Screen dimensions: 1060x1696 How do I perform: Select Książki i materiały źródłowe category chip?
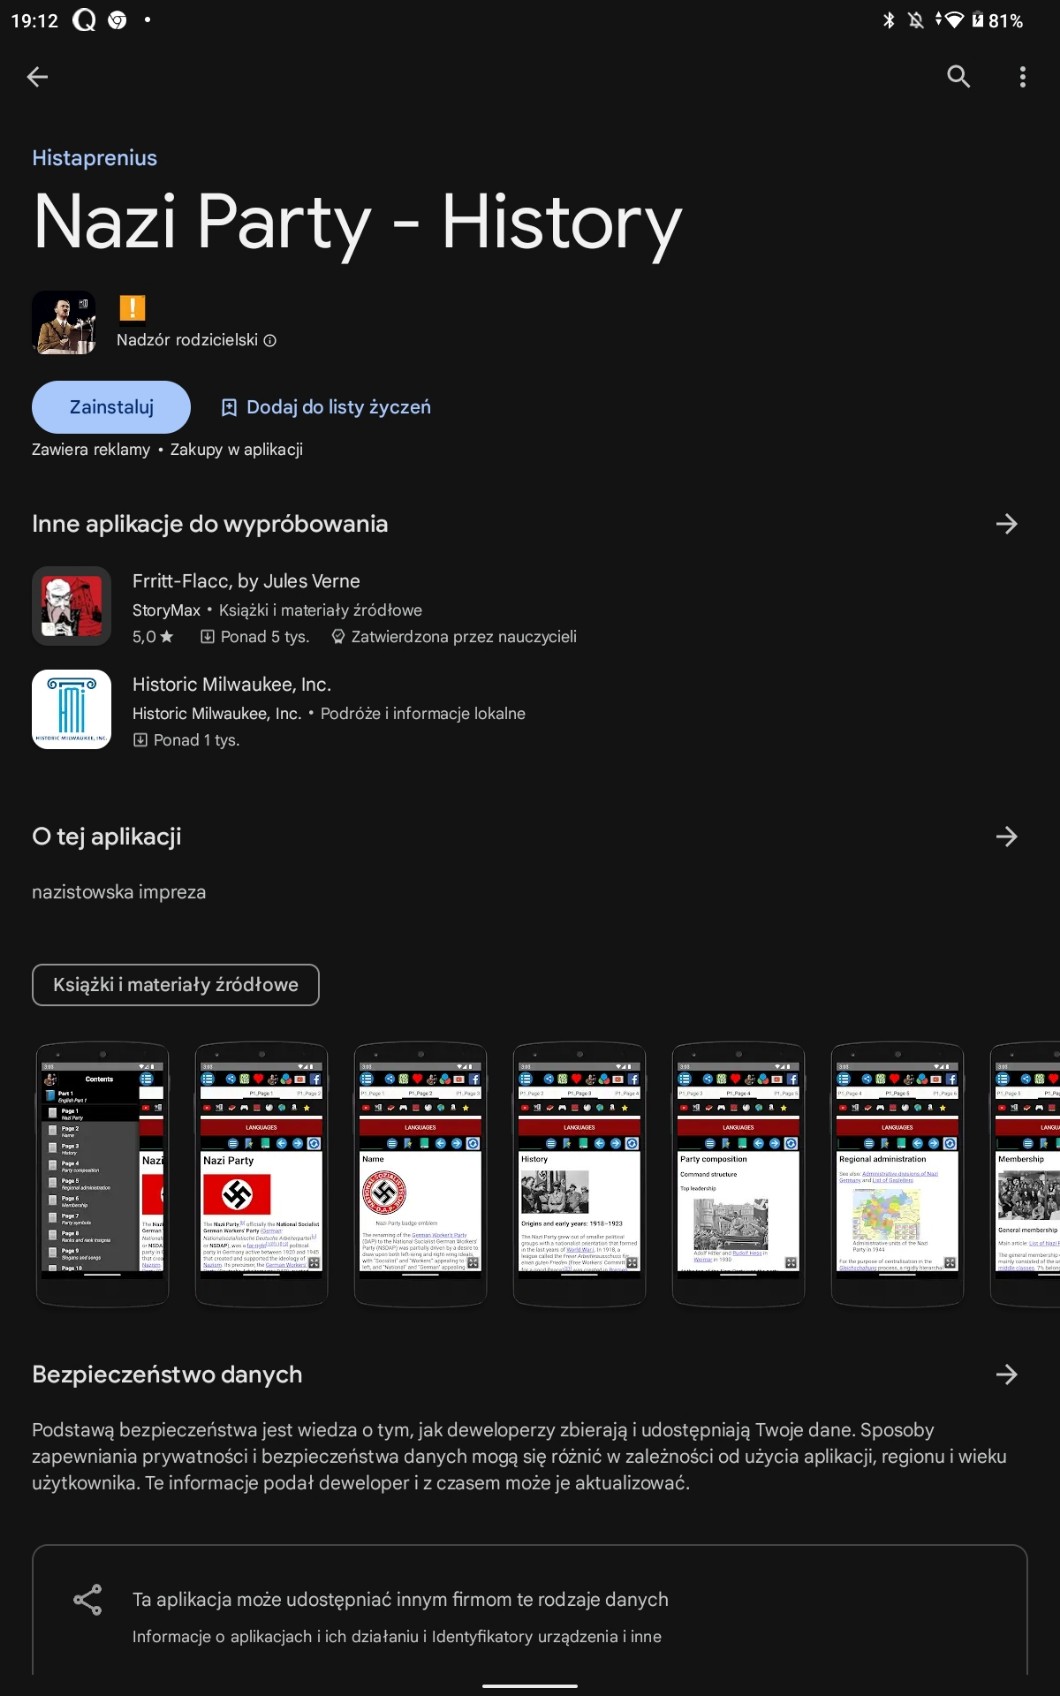[x=176, y=985]
